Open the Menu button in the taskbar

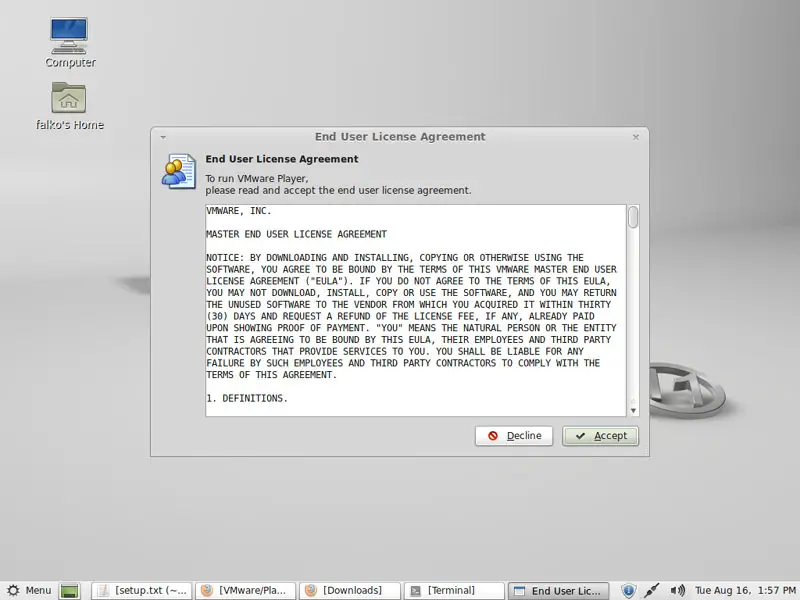tap(30, 590)
